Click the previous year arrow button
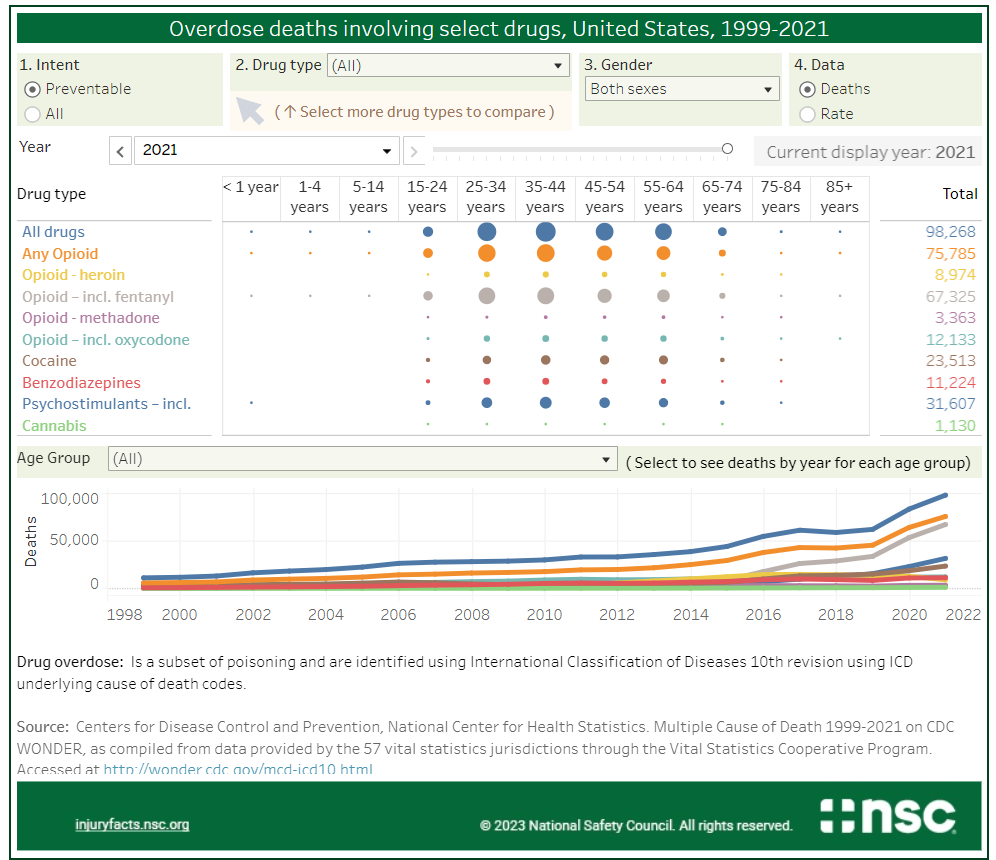This screenshot has height=860, width=996. [120, 151]
